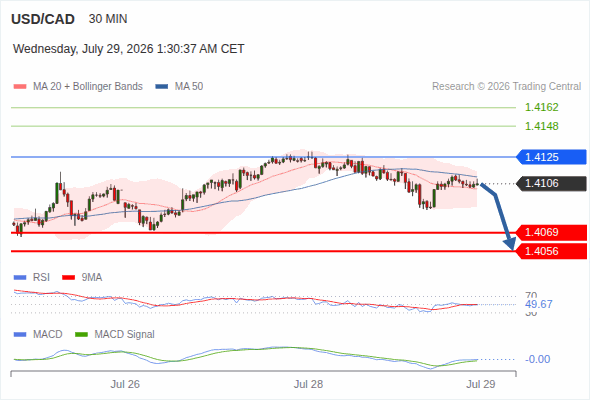This screenshot has height=400, width=590.
Task: Click the MACD Signal green legend swatch
Action: [x=82, y=335]
